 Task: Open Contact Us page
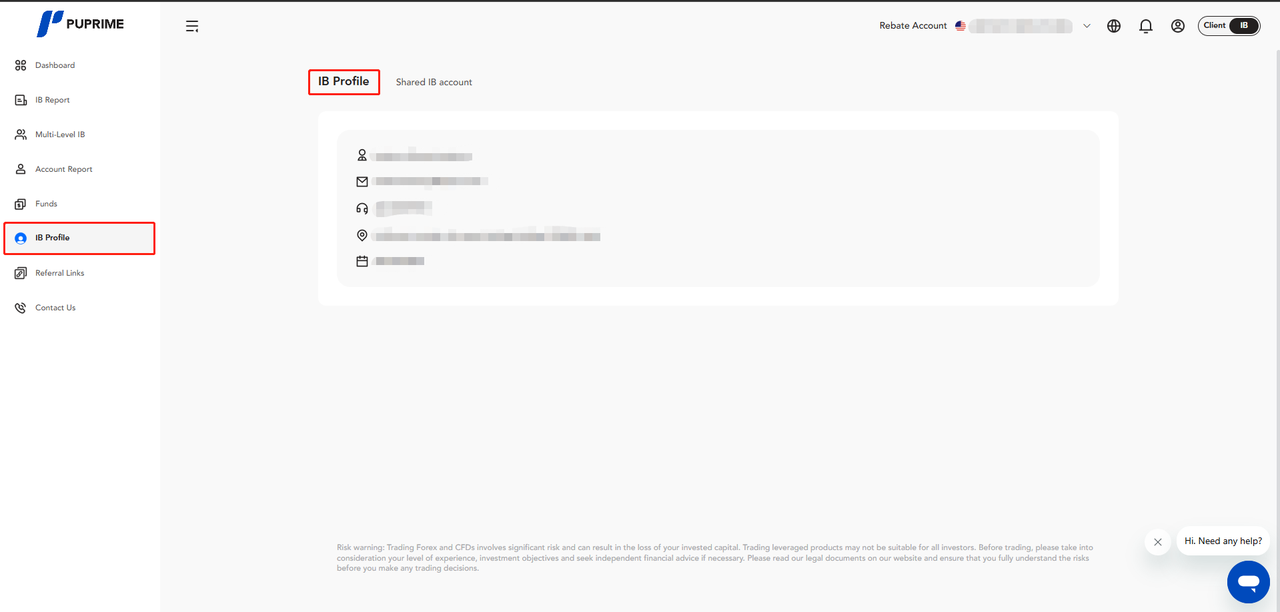[55, 308]
